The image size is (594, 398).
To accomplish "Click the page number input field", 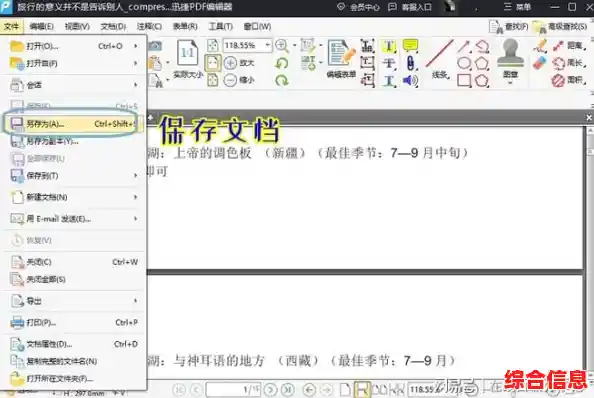I will pos(233,389).
